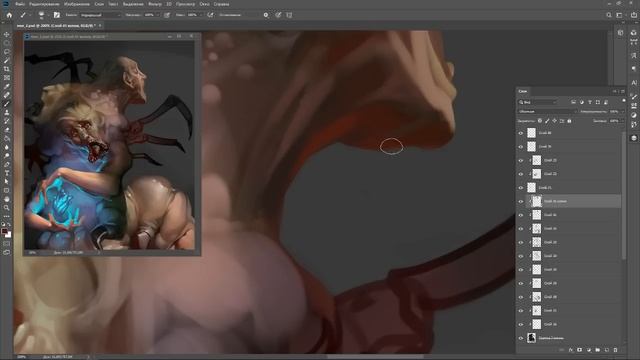
Task: Select the Move tool
Action: 7,34
